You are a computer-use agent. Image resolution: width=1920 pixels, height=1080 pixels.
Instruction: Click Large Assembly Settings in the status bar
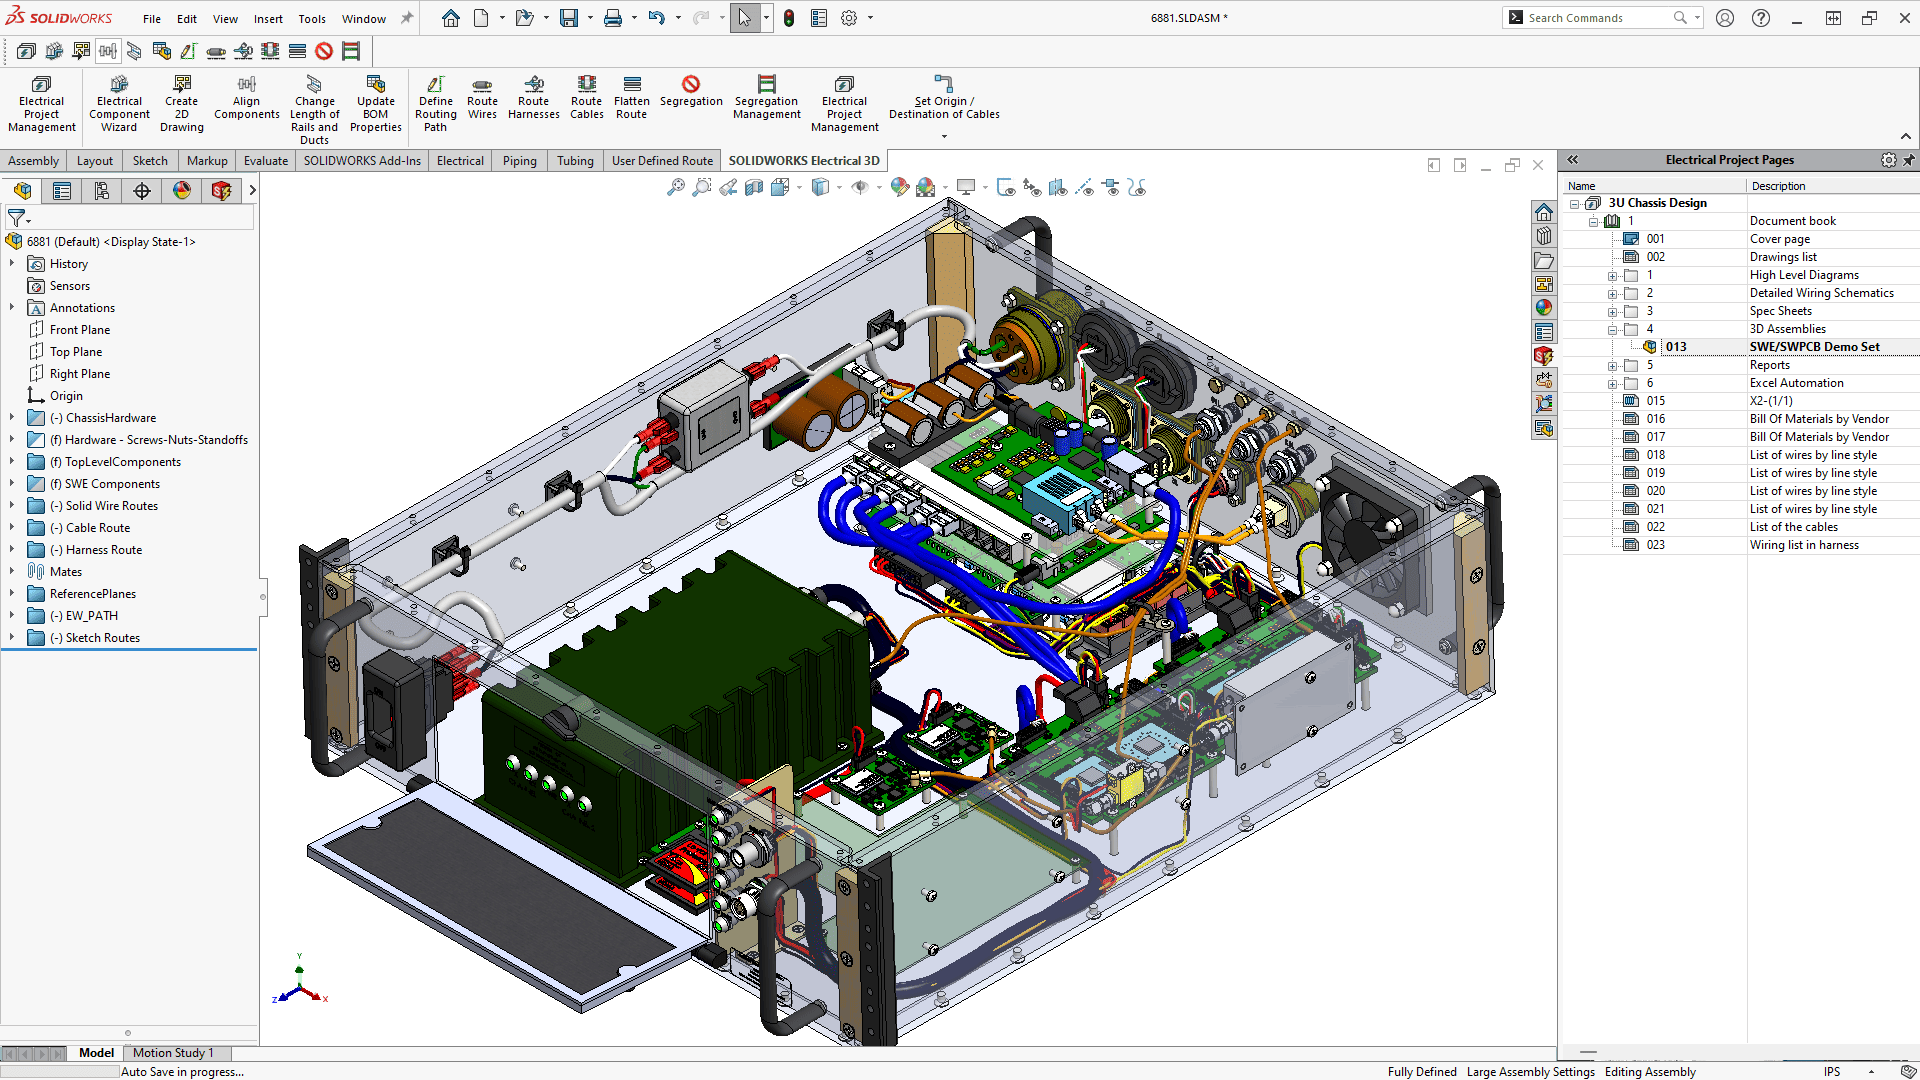point(1530,1071)
